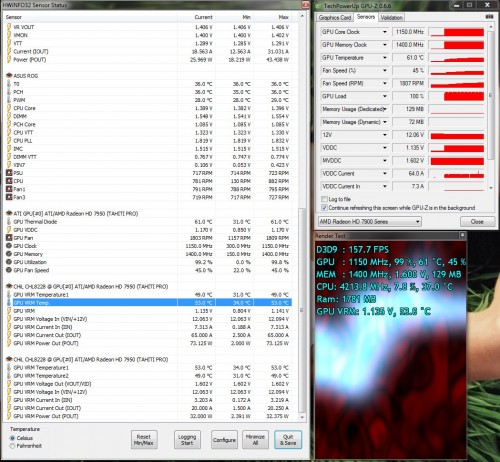Open the Fan Speed (RPM) sensor dropdown
The width and height of the screenshot is (500, 462).
[385, 83]
